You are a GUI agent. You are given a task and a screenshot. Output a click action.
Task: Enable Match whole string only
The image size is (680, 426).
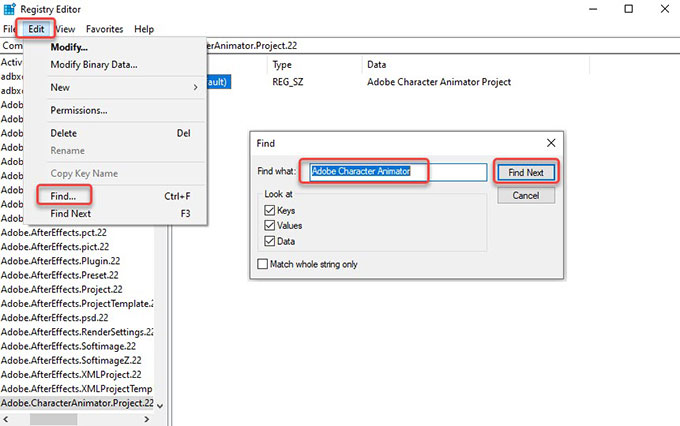click(262, 264)
